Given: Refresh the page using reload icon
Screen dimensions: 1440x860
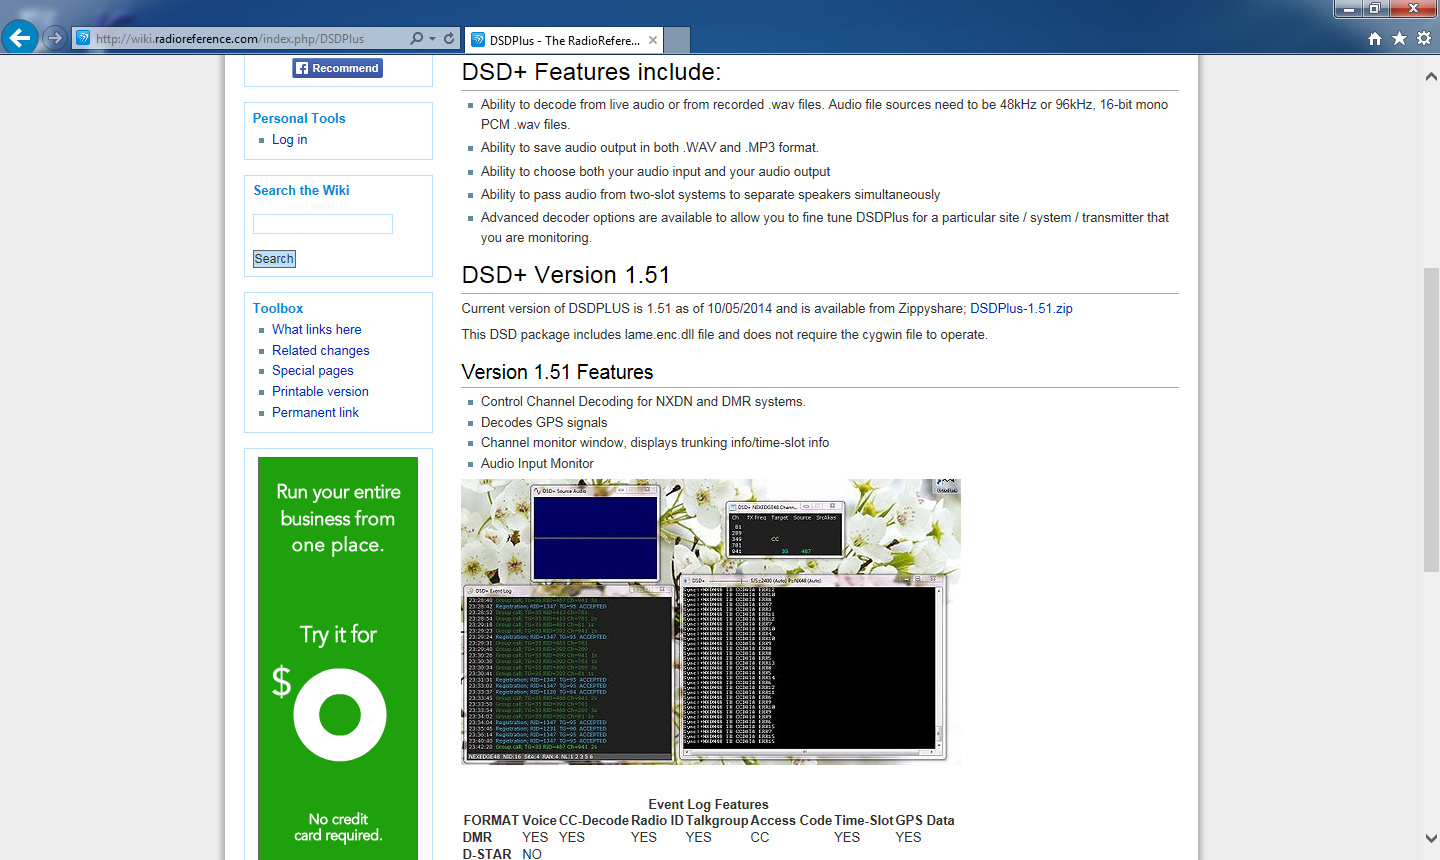Looking at the screenshot, I should tap(449, 39).
